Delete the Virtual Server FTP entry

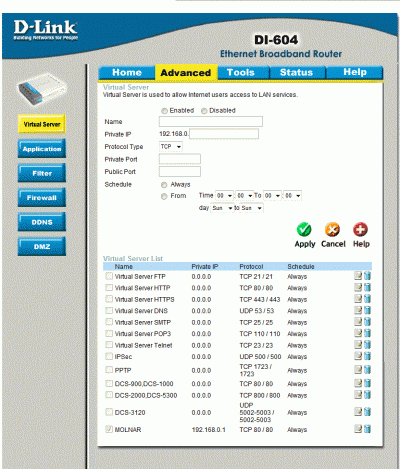[367, 276]
